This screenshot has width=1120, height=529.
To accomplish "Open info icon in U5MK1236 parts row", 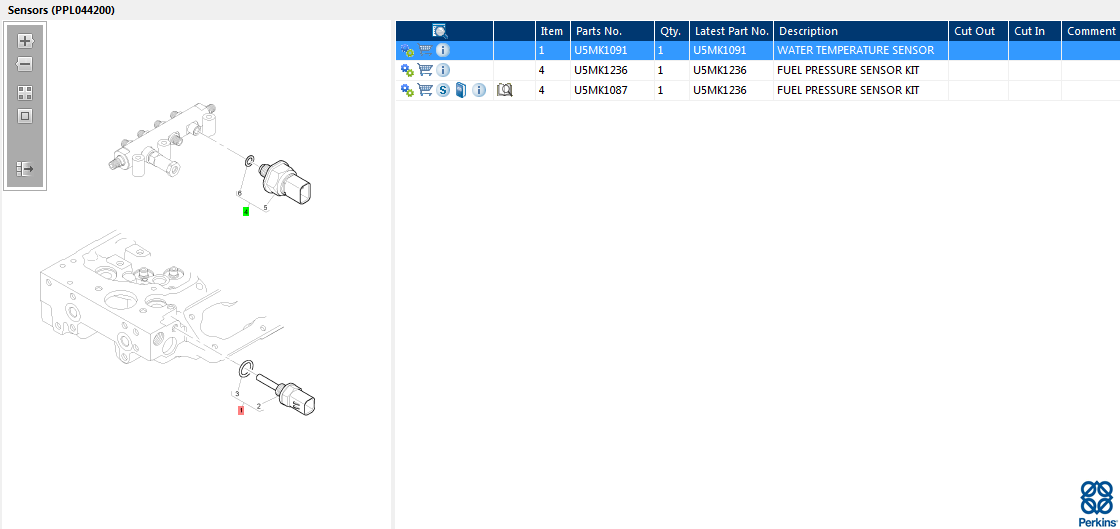I will [x=443, y=70].
